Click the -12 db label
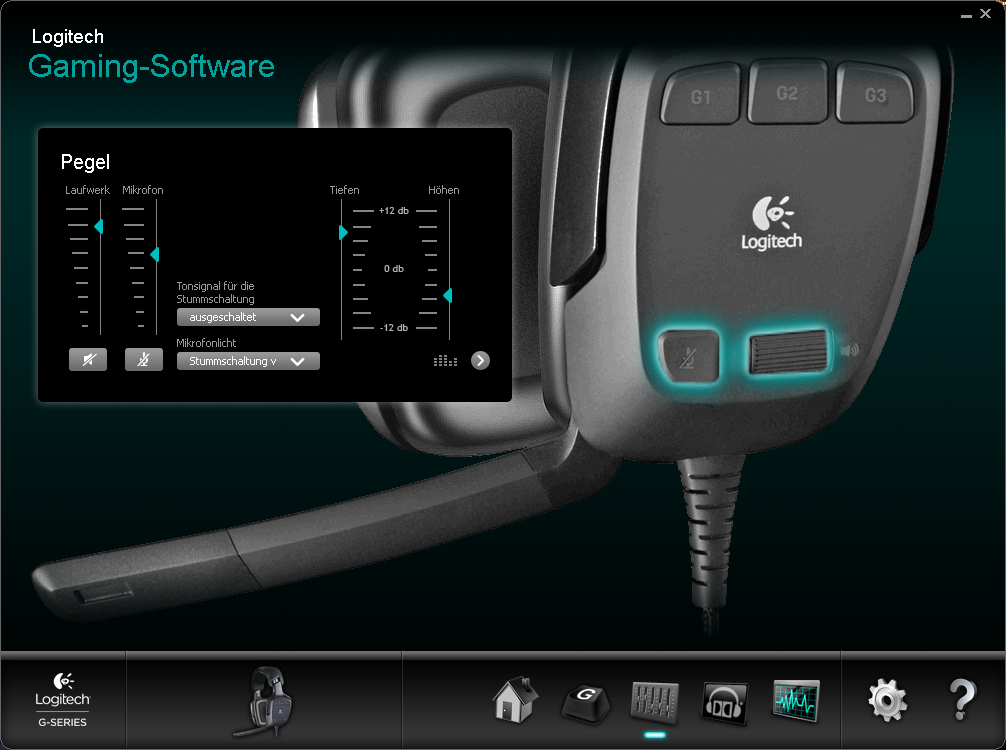 [x=394, y=328]
